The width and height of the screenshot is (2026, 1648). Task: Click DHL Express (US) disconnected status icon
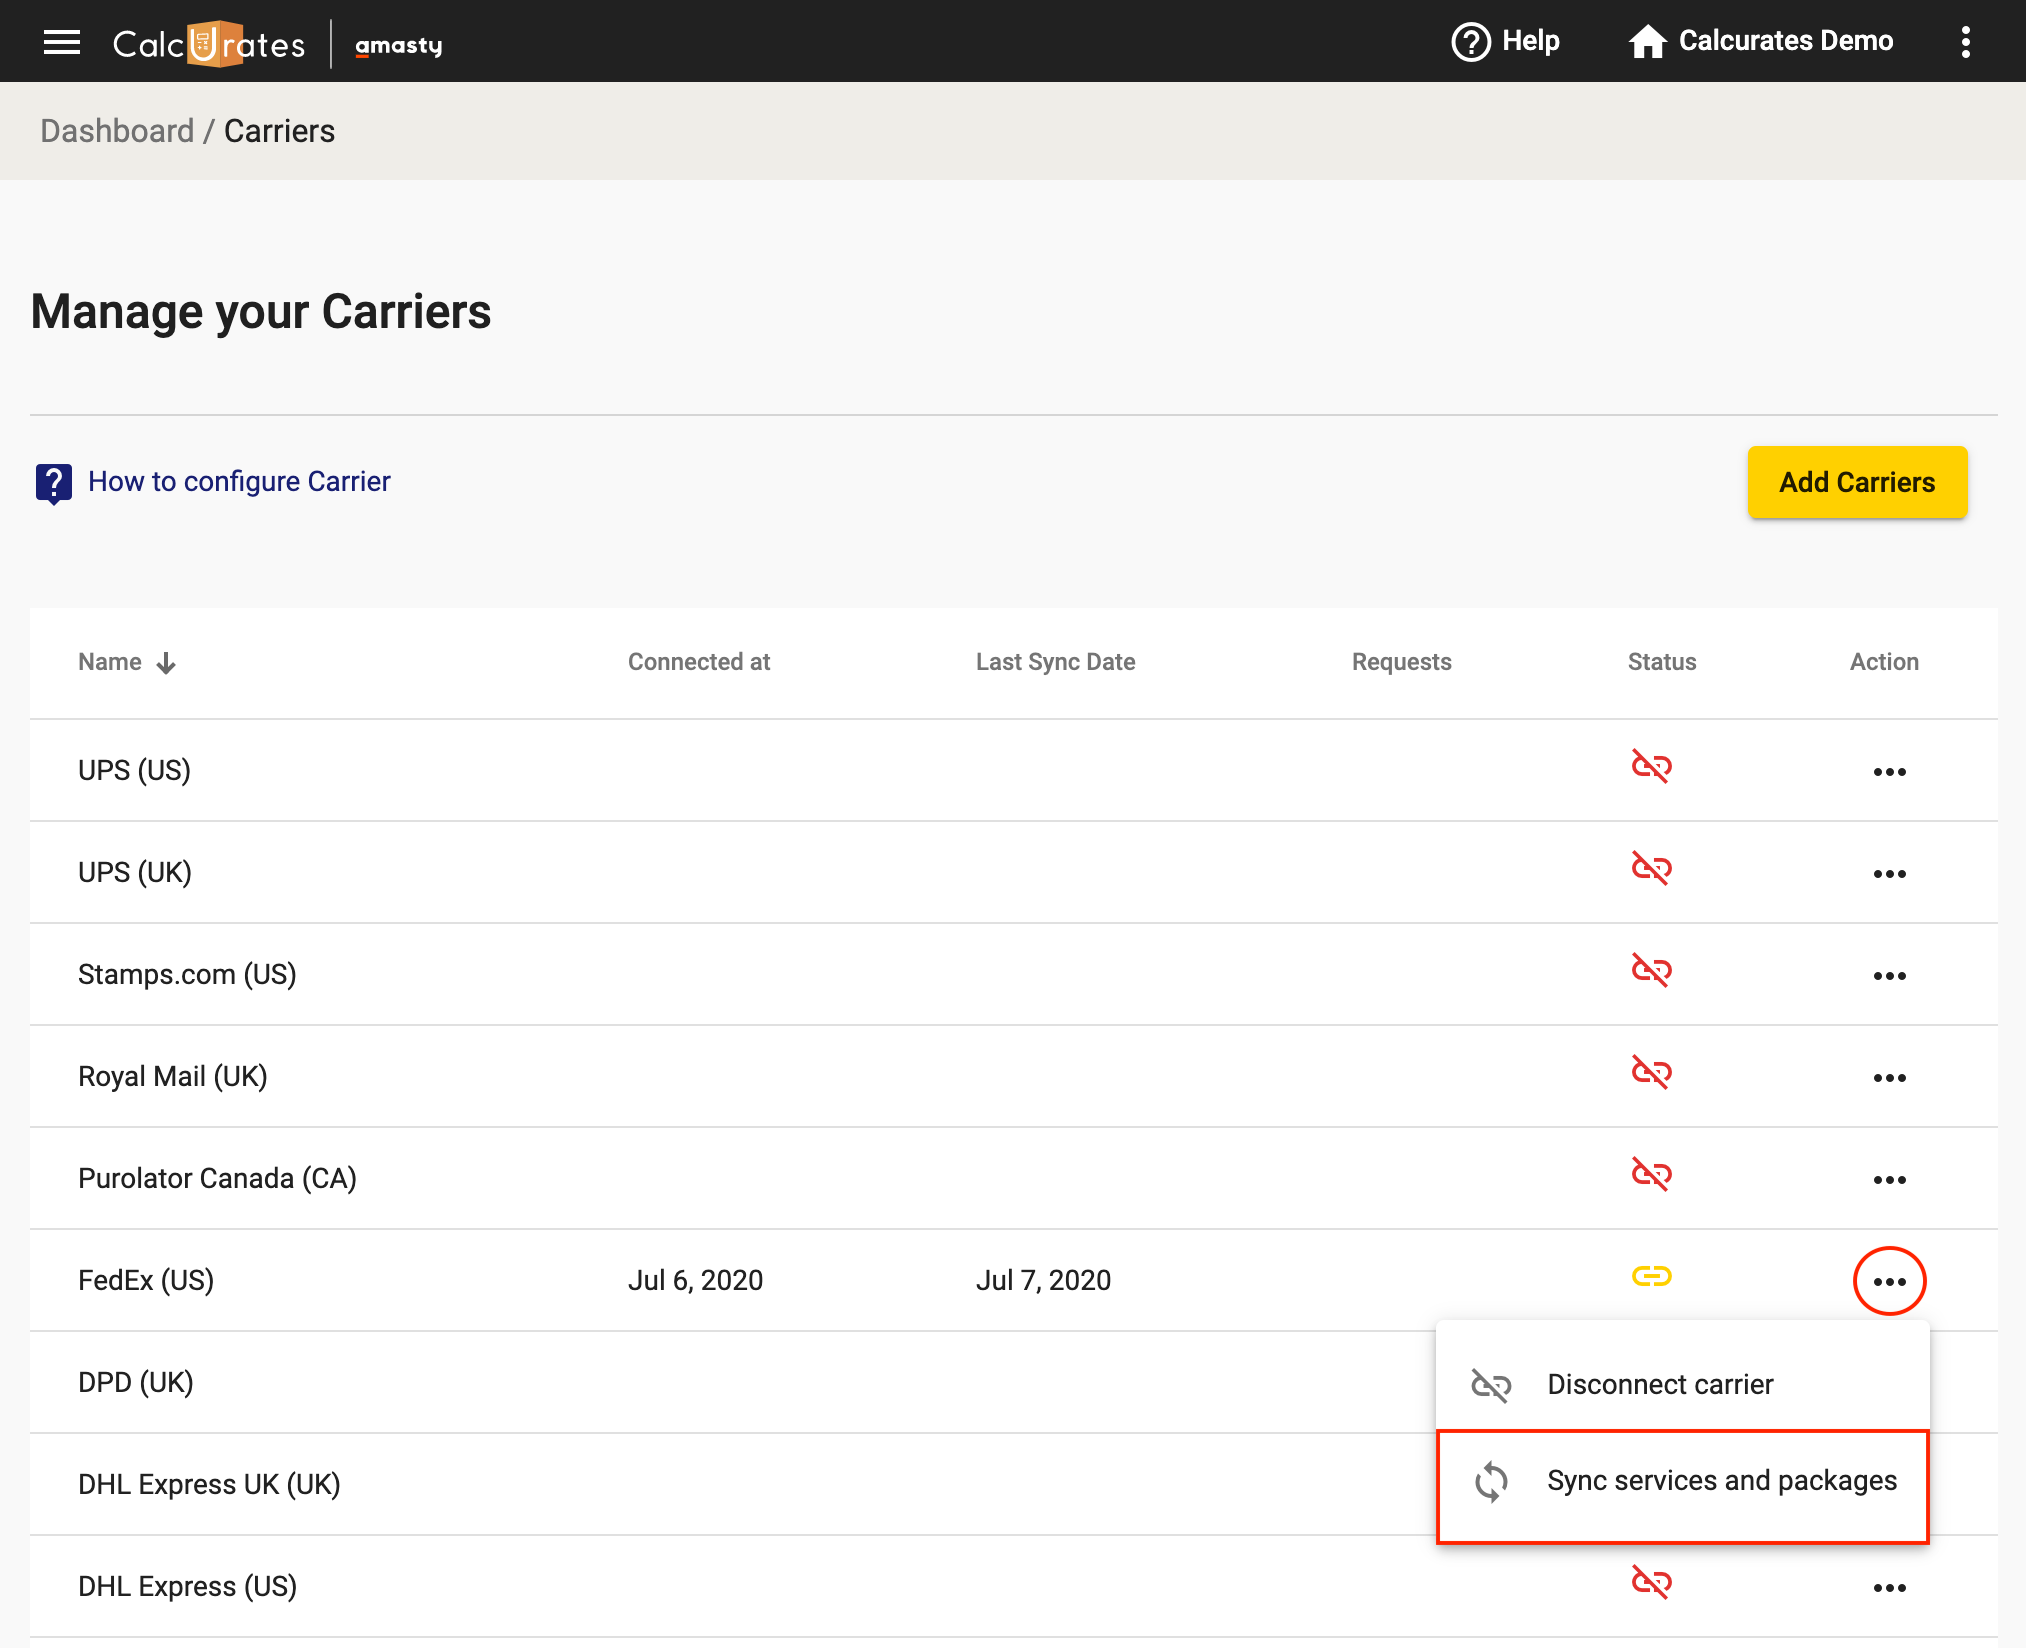pyautogui.click(x=1651, y=1583)
